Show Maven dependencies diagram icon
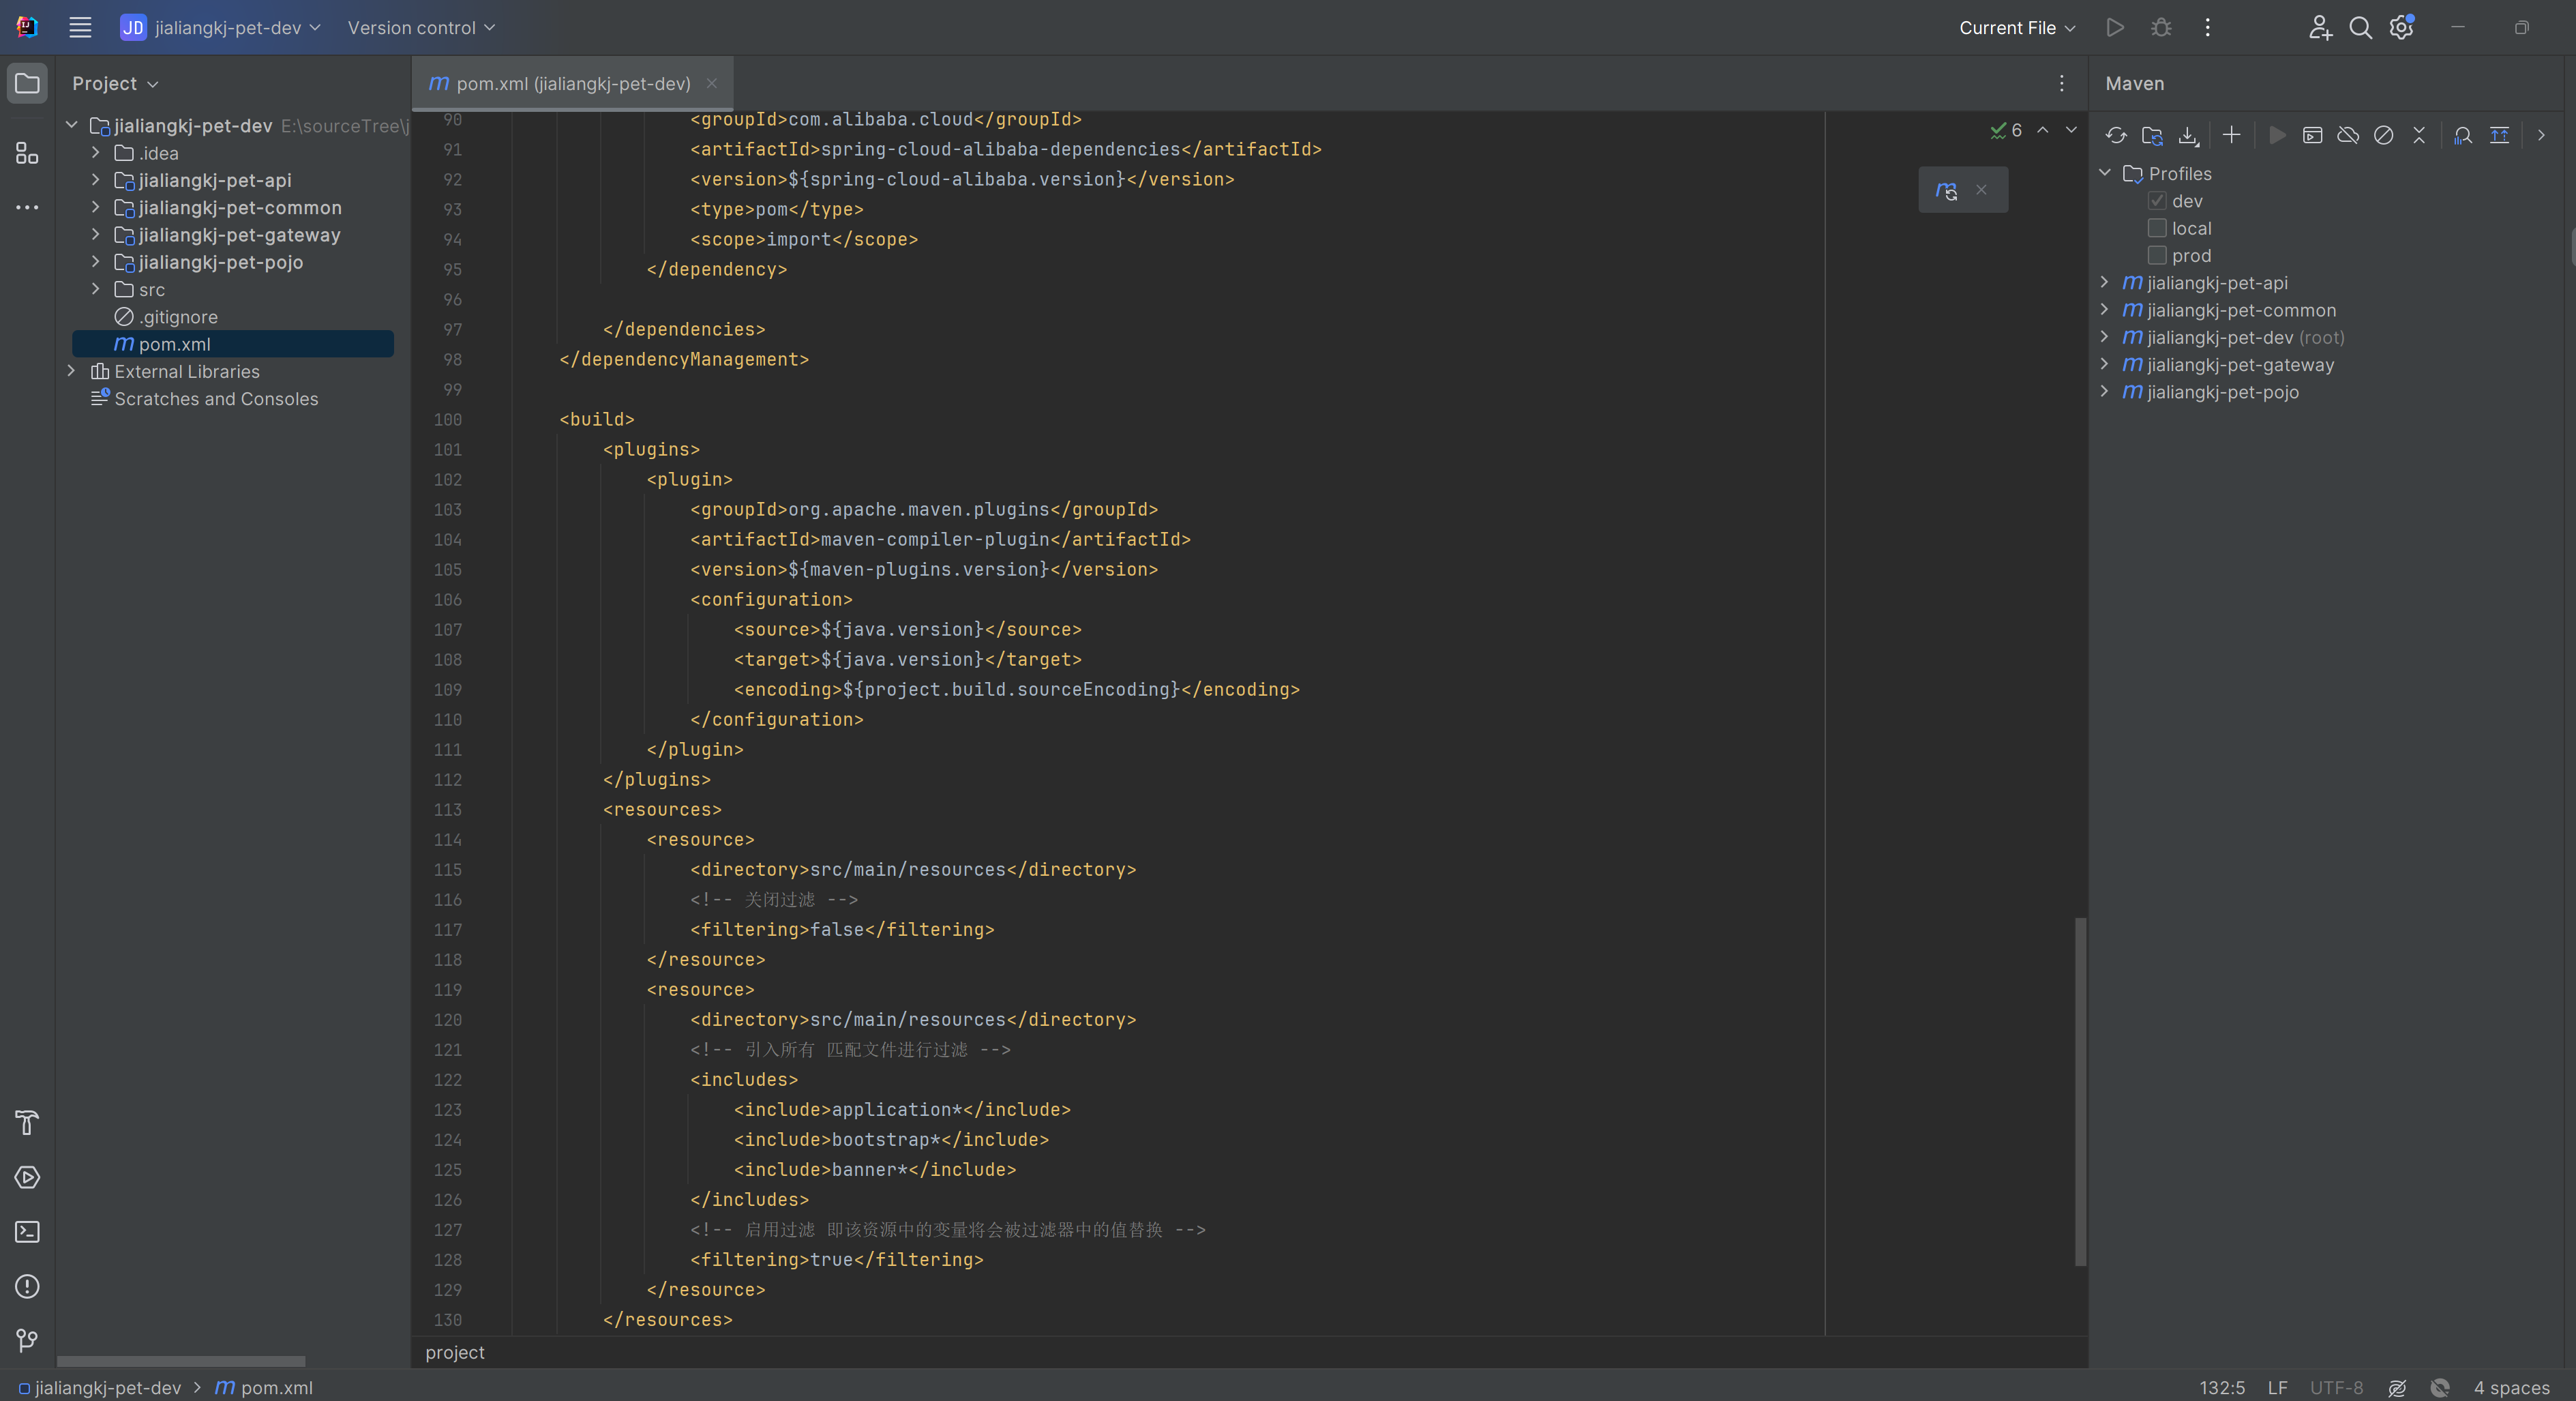This screenshot has width=2576, height=1401. [2499, 135]
